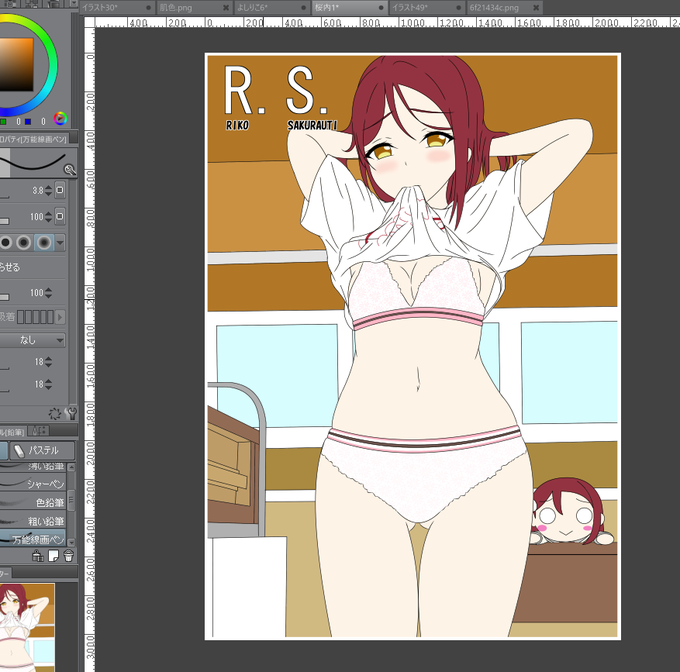Click the navigator thumbnail preview

tap(27, 627)
